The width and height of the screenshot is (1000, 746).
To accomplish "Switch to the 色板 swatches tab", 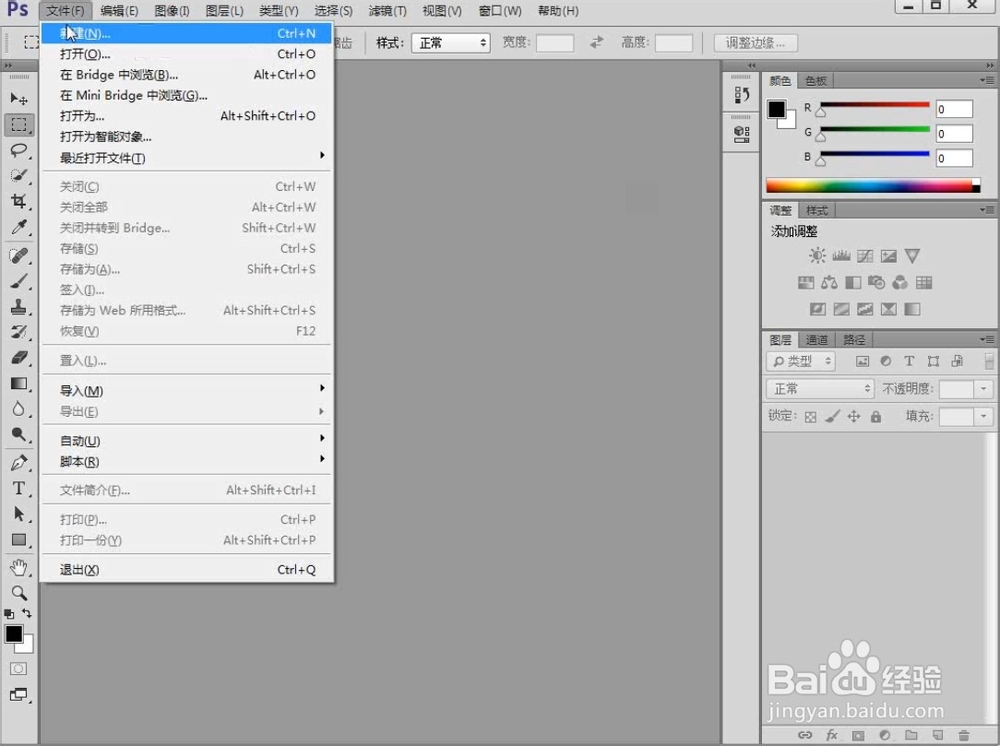I will [x=816, y=80].
